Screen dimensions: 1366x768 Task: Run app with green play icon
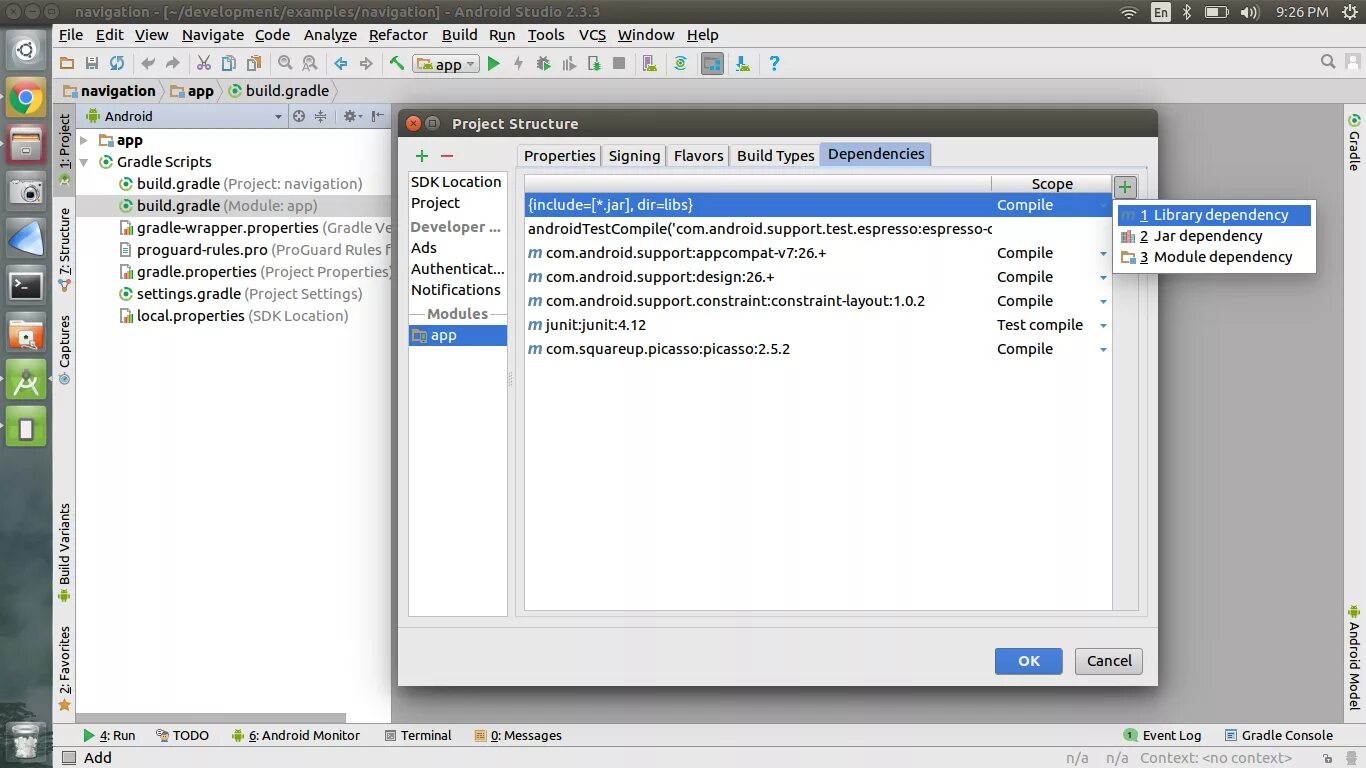[x=493, y=63]
